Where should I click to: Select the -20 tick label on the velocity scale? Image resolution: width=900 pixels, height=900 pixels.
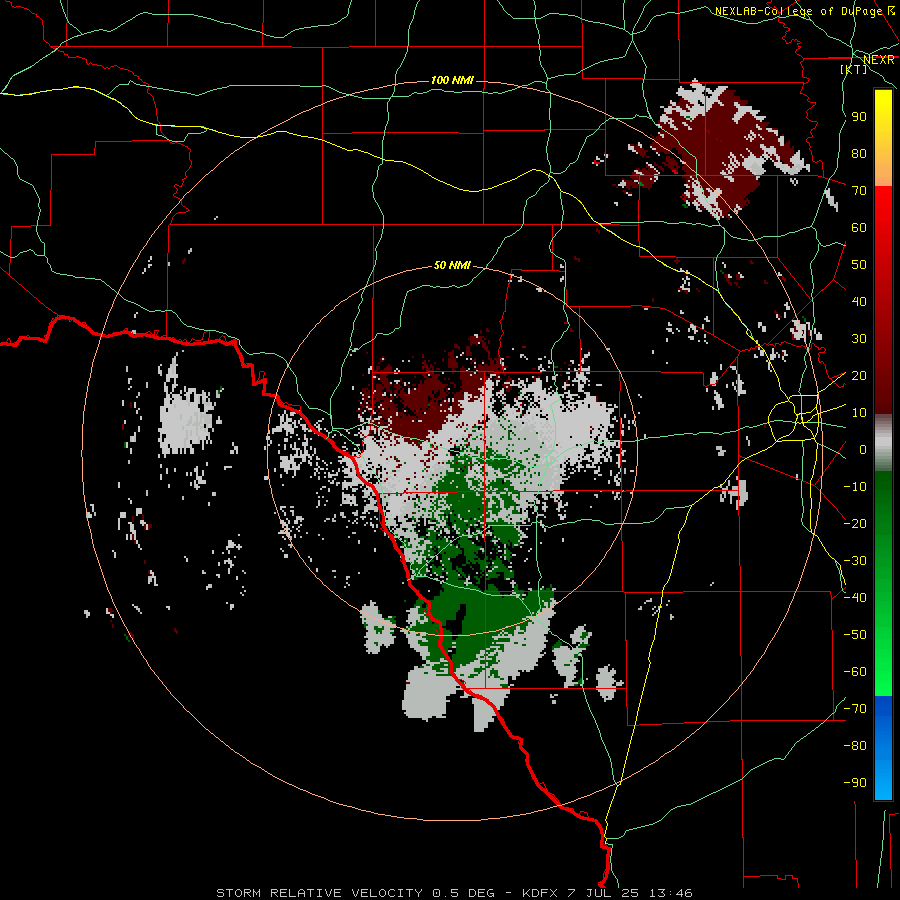pyautogui.click(x=855, y=523)
